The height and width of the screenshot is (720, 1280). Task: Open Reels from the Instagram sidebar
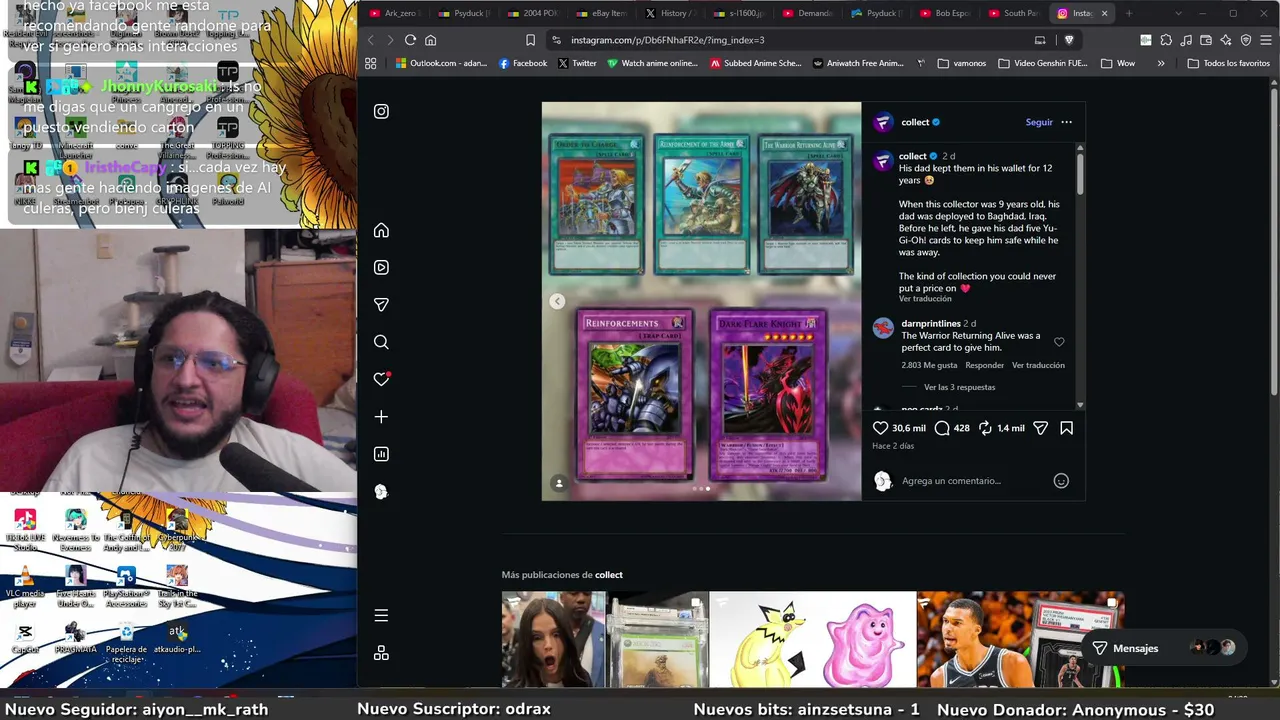(381, 267)
